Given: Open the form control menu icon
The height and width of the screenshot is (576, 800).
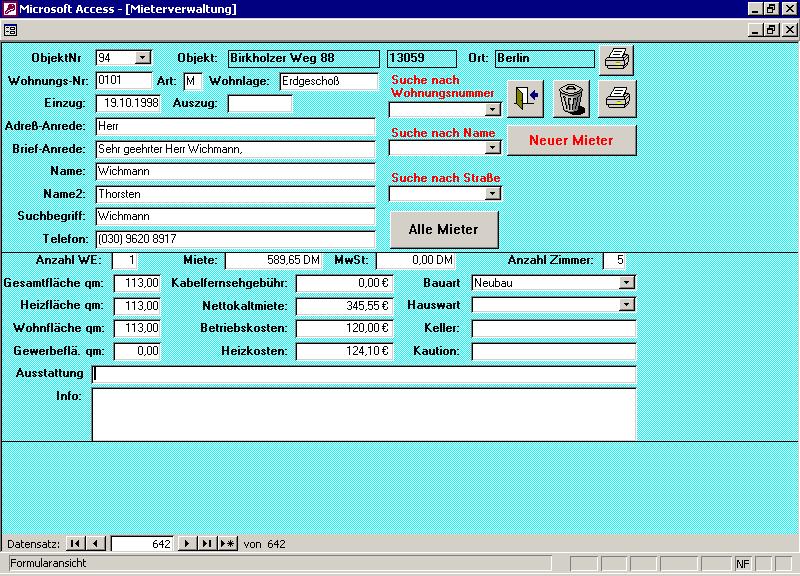Looking at the screenshot, I should coord(10,30).
